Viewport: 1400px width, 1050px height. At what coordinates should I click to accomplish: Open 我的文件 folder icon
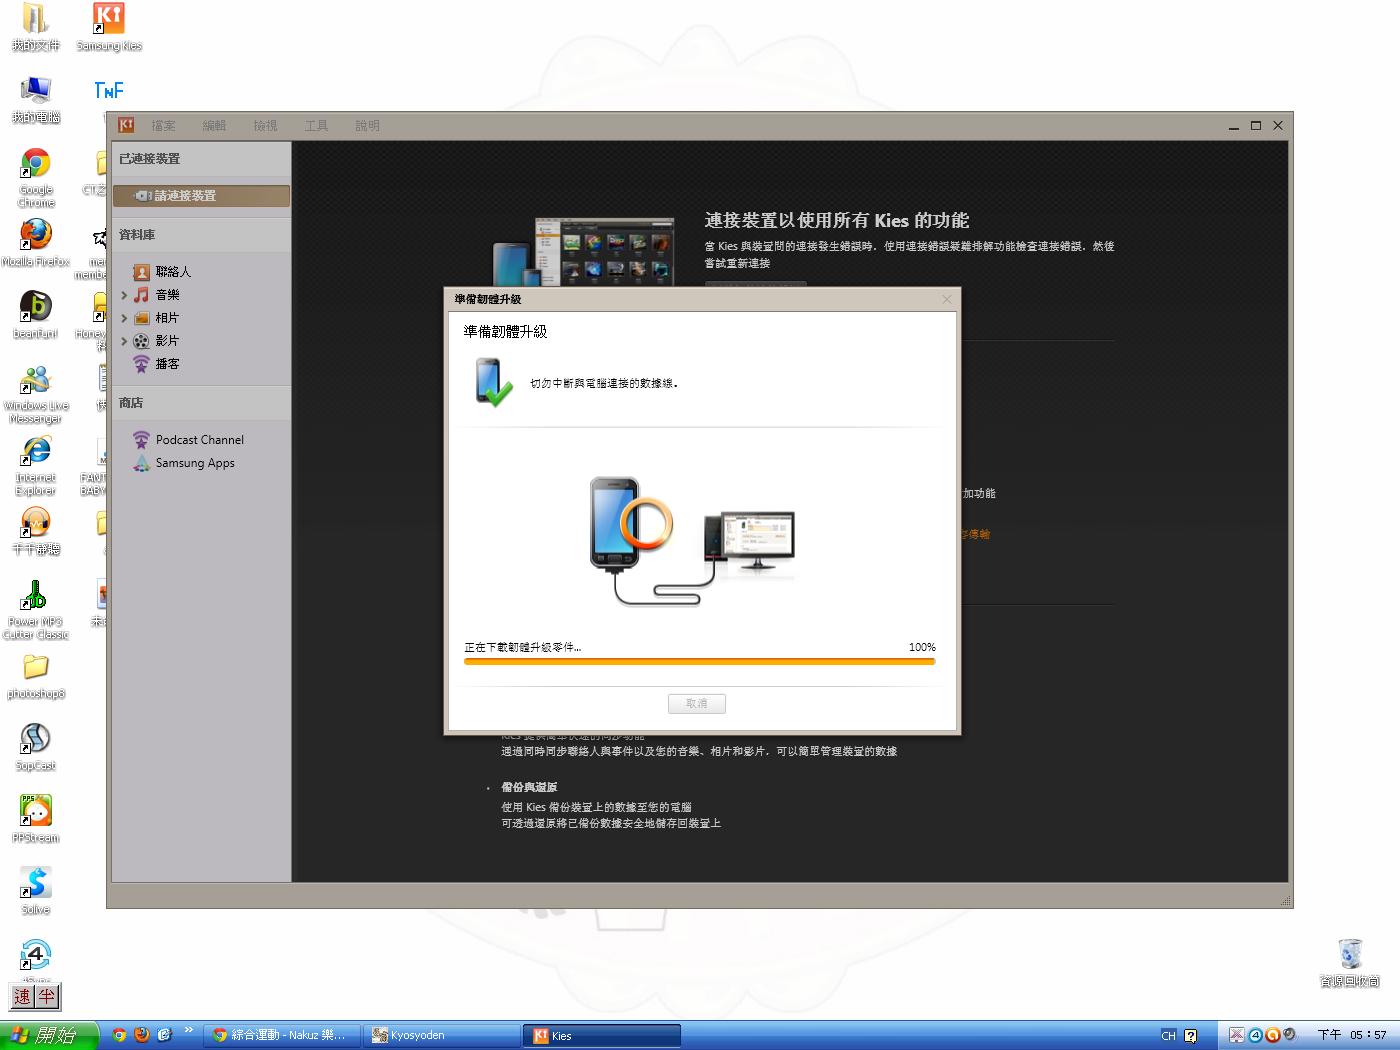(x=36, y=27)
